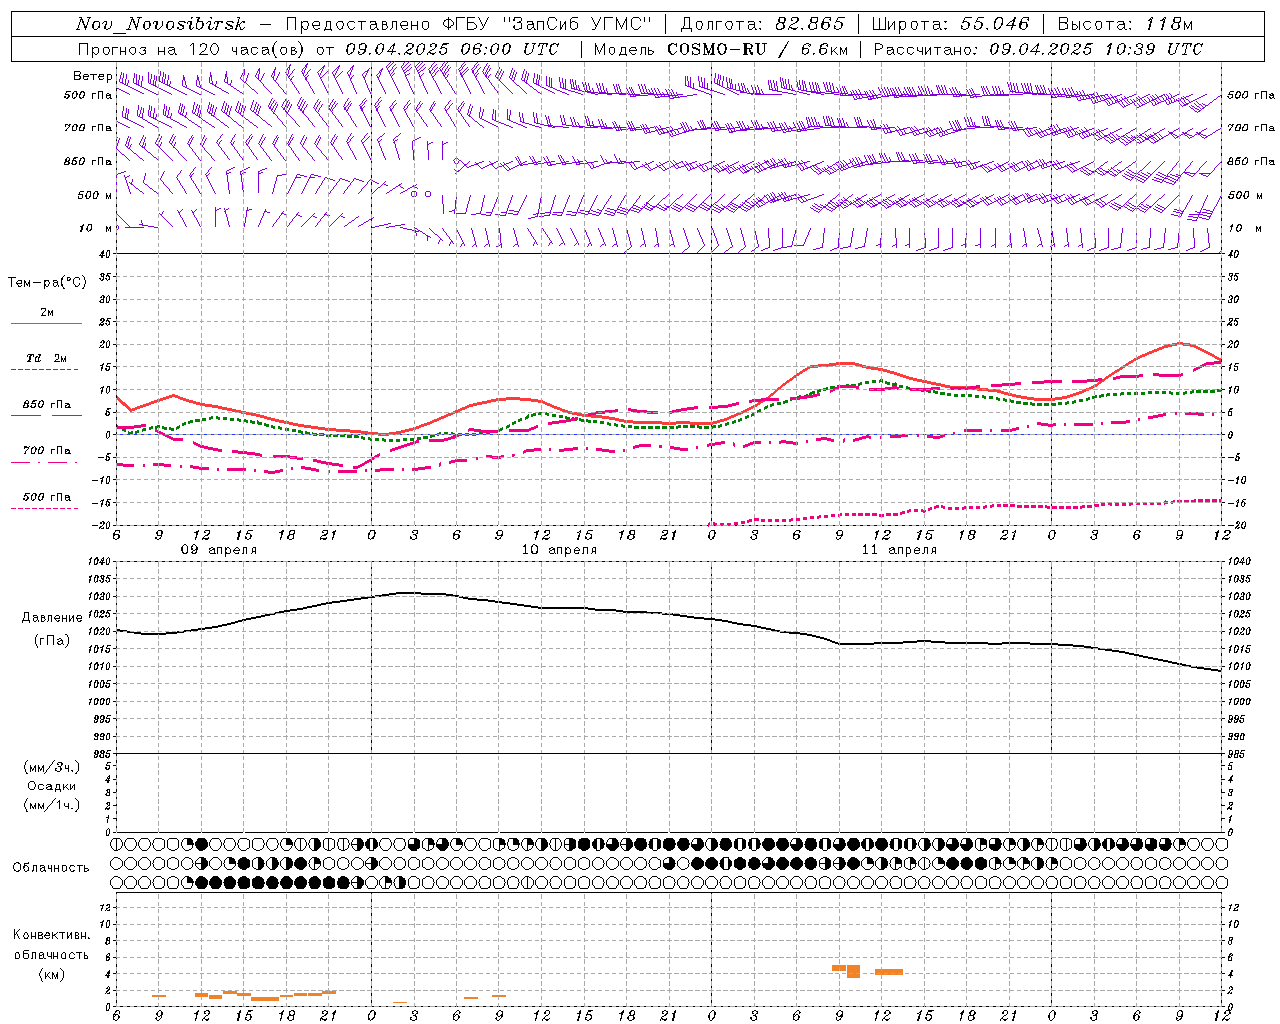1280x1024 pixels.
Task: Click the elevation text Высота: 118м
Action: 1125,24
